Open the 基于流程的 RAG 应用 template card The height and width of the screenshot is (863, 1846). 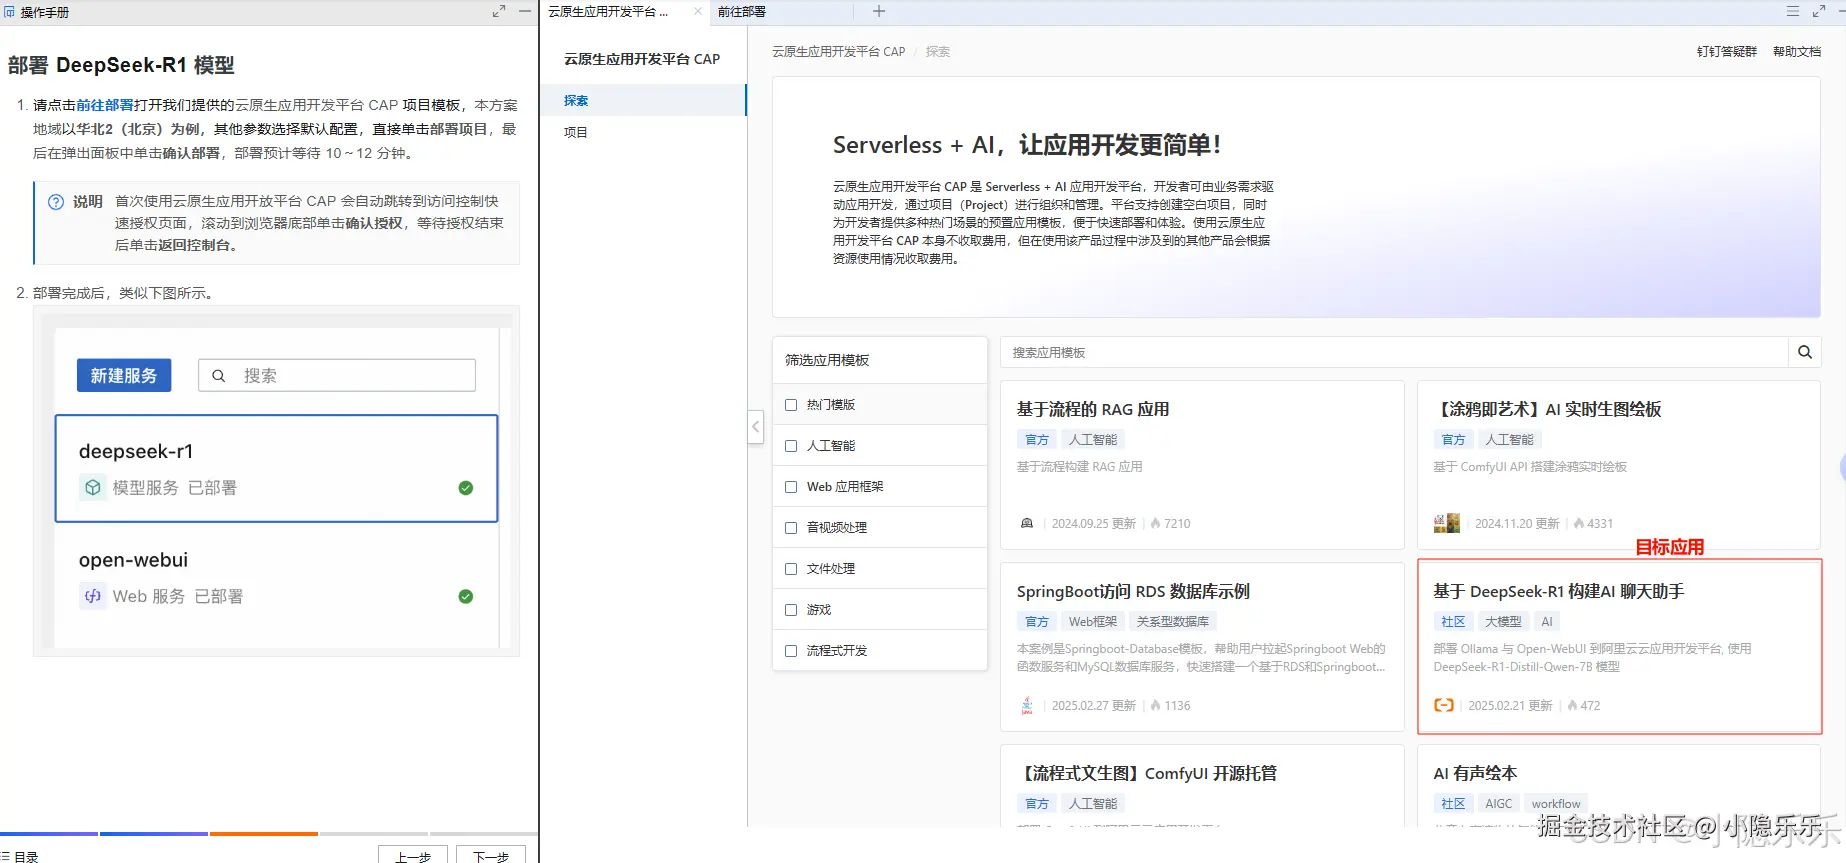[x=1202, y=465]
